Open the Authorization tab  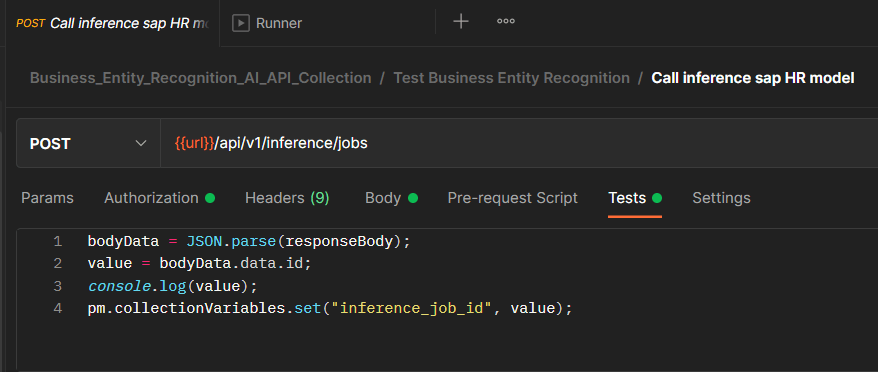pos(159,198)
